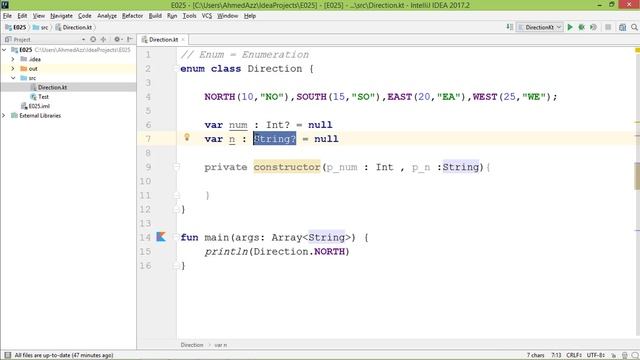Click 'var n' in editor breadcrumb
Viewport: 640px width, 360px height.
click(x=221, y=345)
